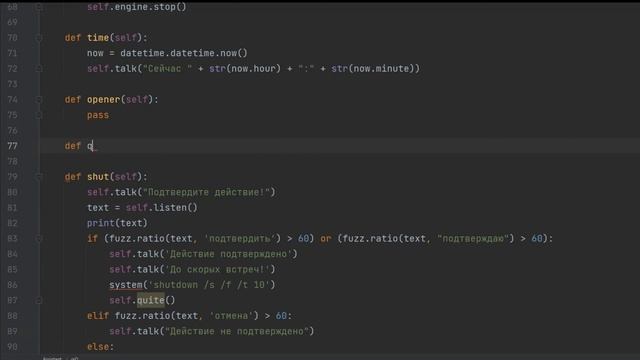640x360 pixels.
Task: Place cursor on 'time' function name
Action: [x=98, y=38]
